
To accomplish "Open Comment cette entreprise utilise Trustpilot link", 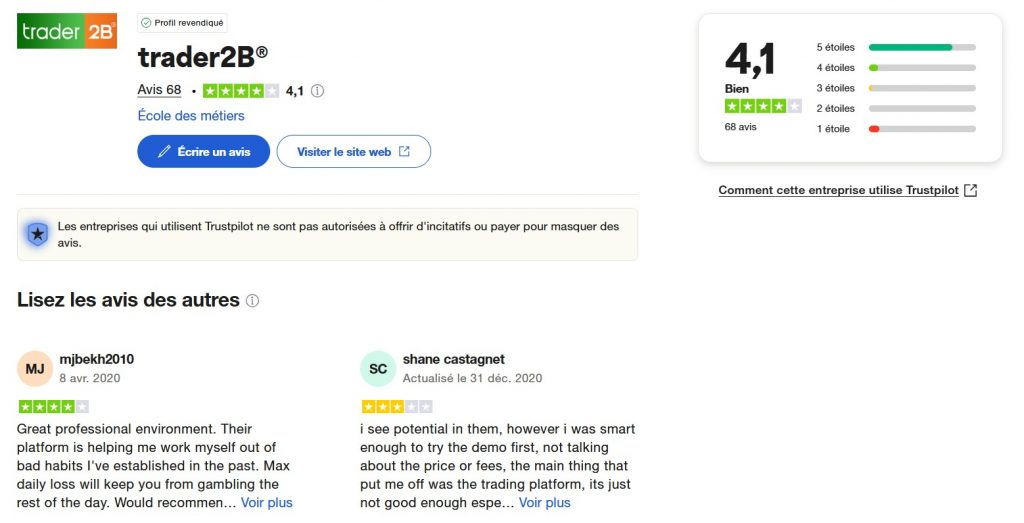I will pyautogui.click(x=838, y=191).
